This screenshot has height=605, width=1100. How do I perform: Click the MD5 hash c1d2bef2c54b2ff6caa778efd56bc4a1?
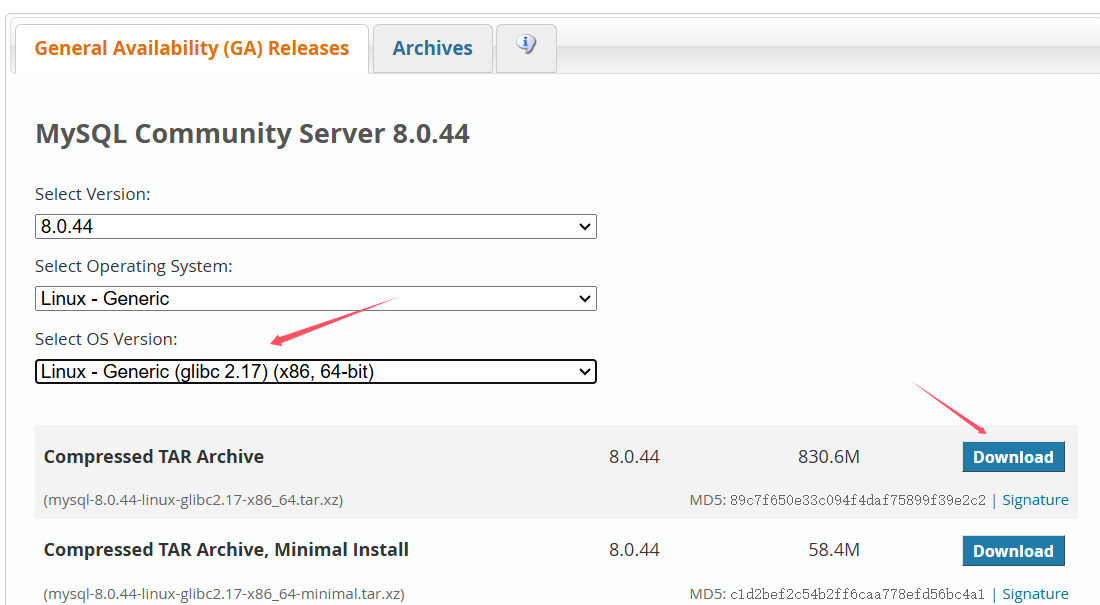click(857, 594)
